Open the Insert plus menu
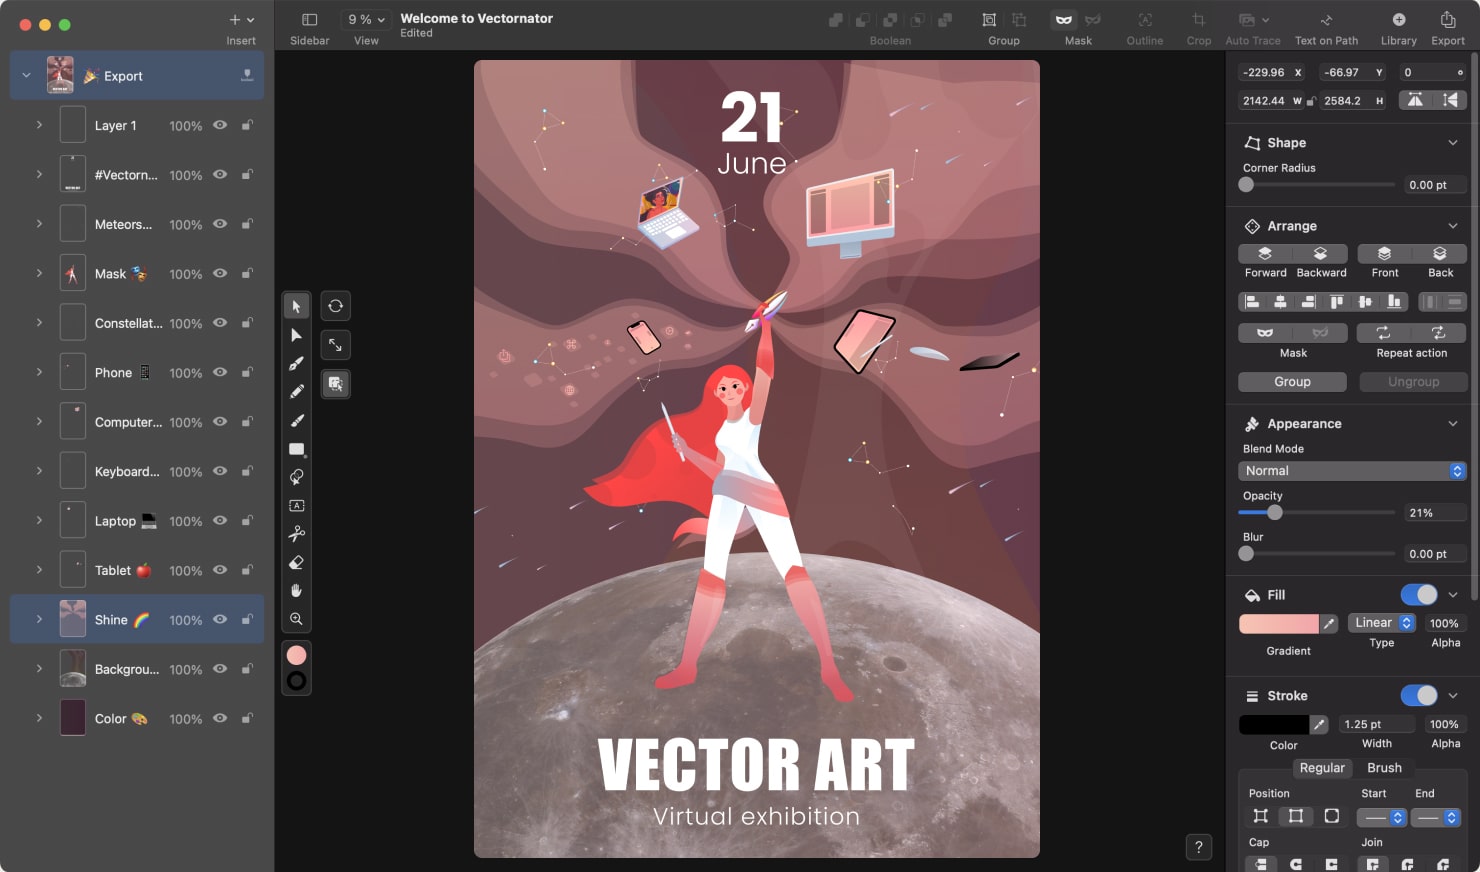1480x872 pixels. point(241,20)
